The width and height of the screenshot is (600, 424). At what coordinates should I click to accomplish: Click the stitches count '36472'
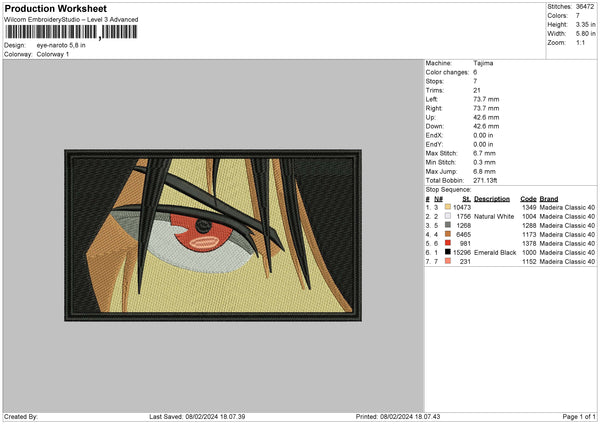(x=585, y=7)
